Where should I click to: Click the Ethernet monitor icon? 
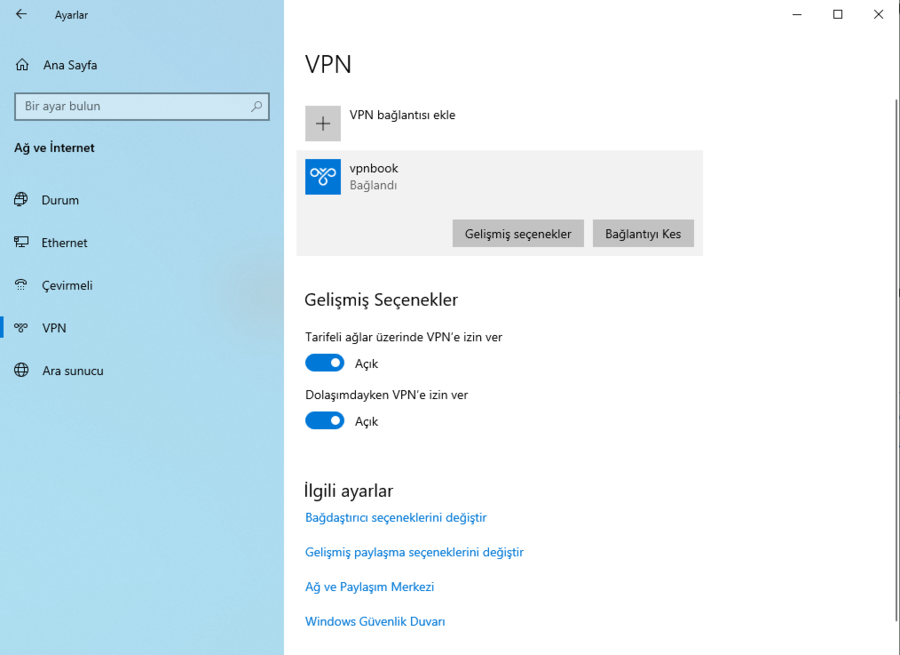21,243
